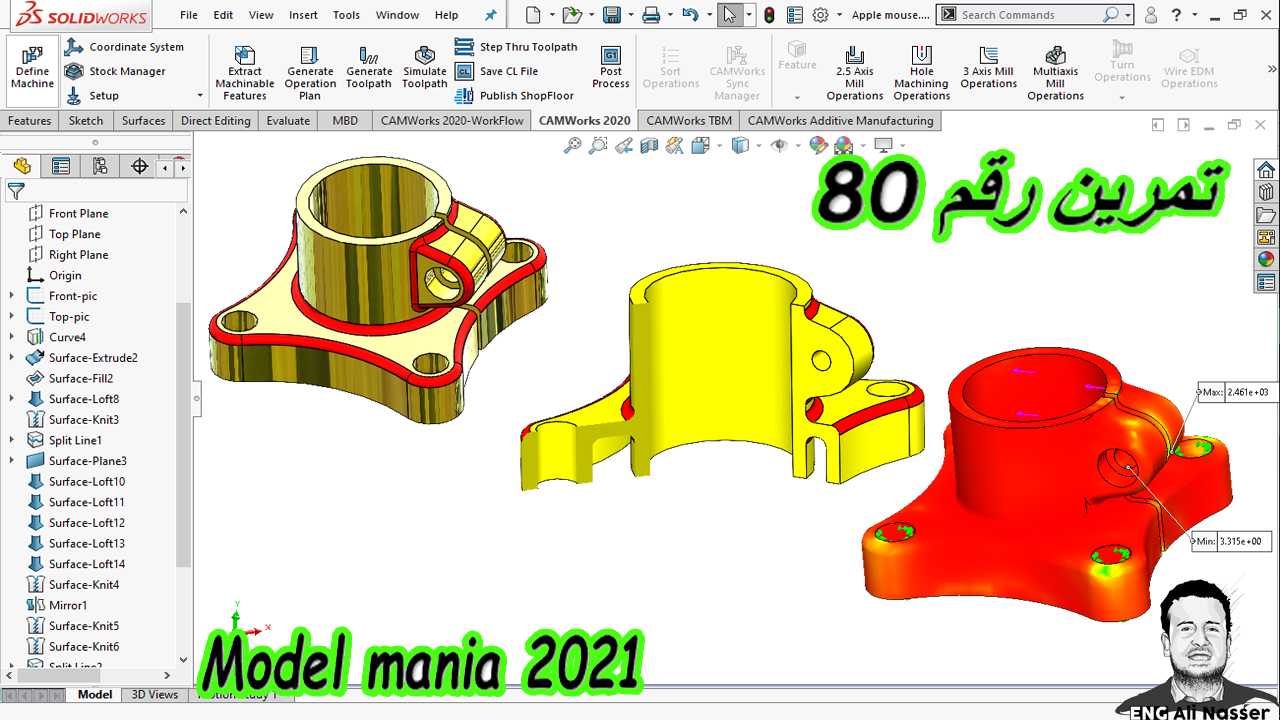Open the File menu
This screenshot has width=1280, height=720.
188,15
